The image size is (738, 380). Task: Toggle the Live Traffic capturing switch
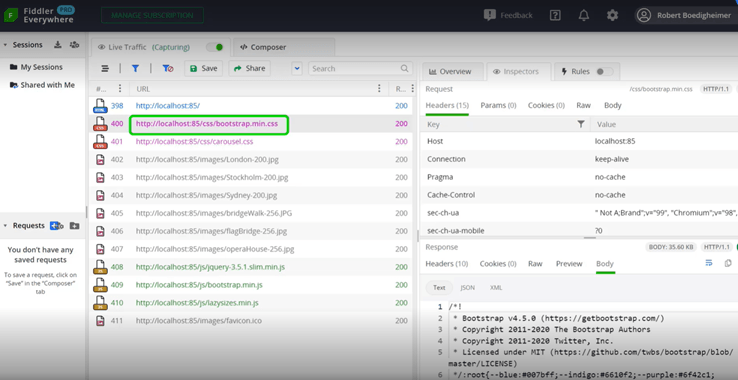[x=215, y=47]
